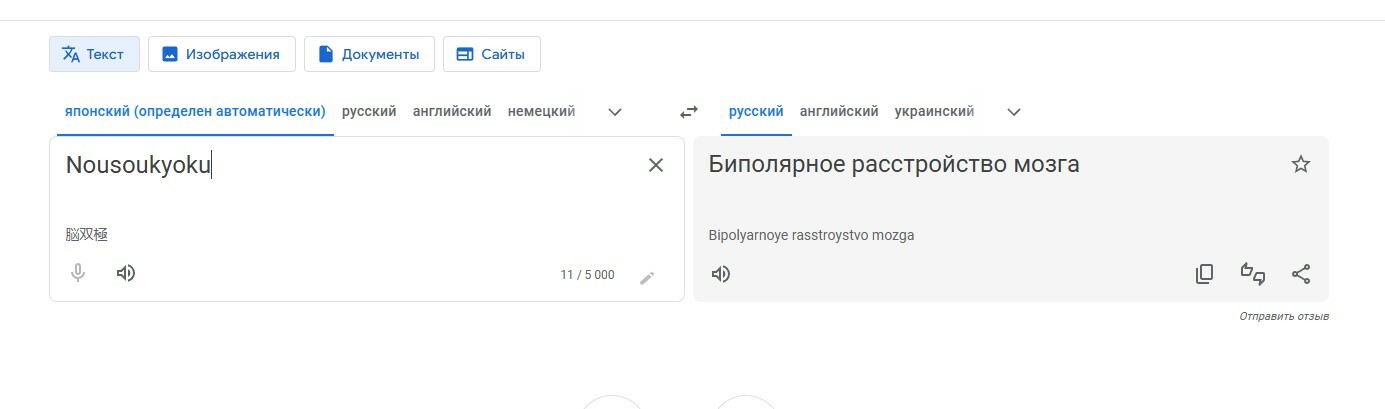Expand the target language list
The image size is (1385, 409).
1014,112
